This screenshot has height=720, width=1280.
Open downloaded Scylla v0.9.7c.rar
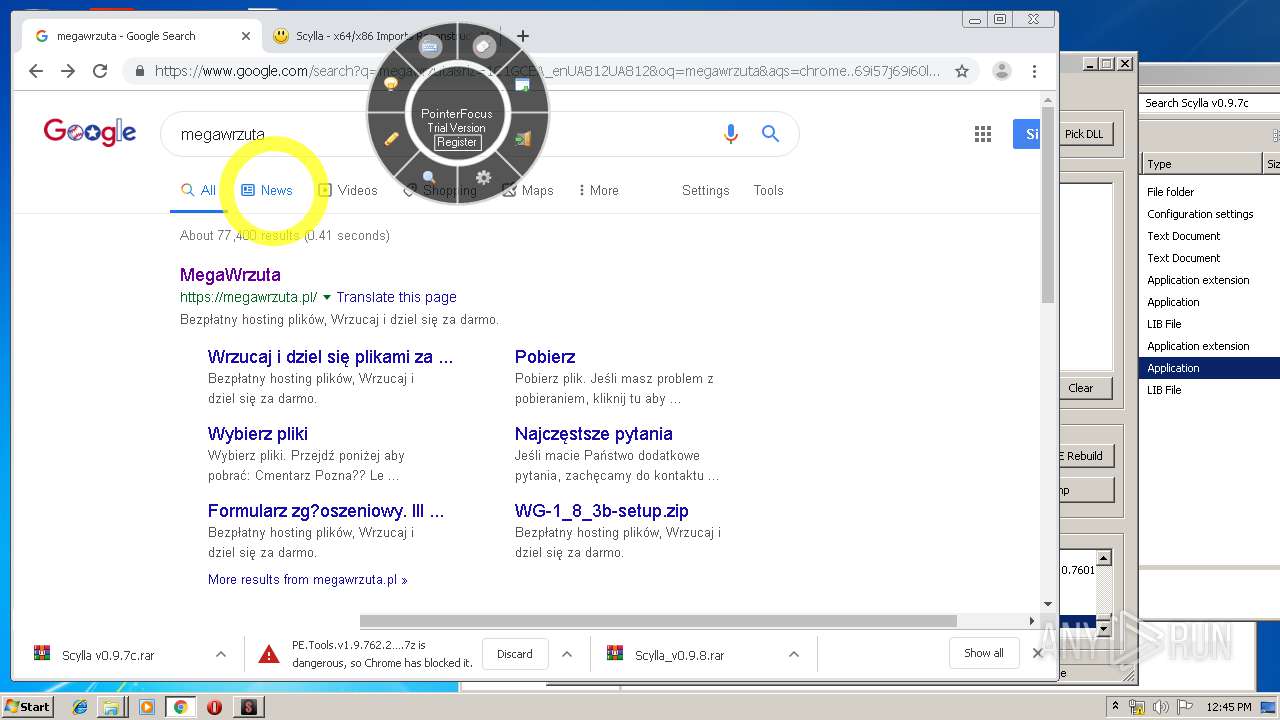(x=108, y=655)
